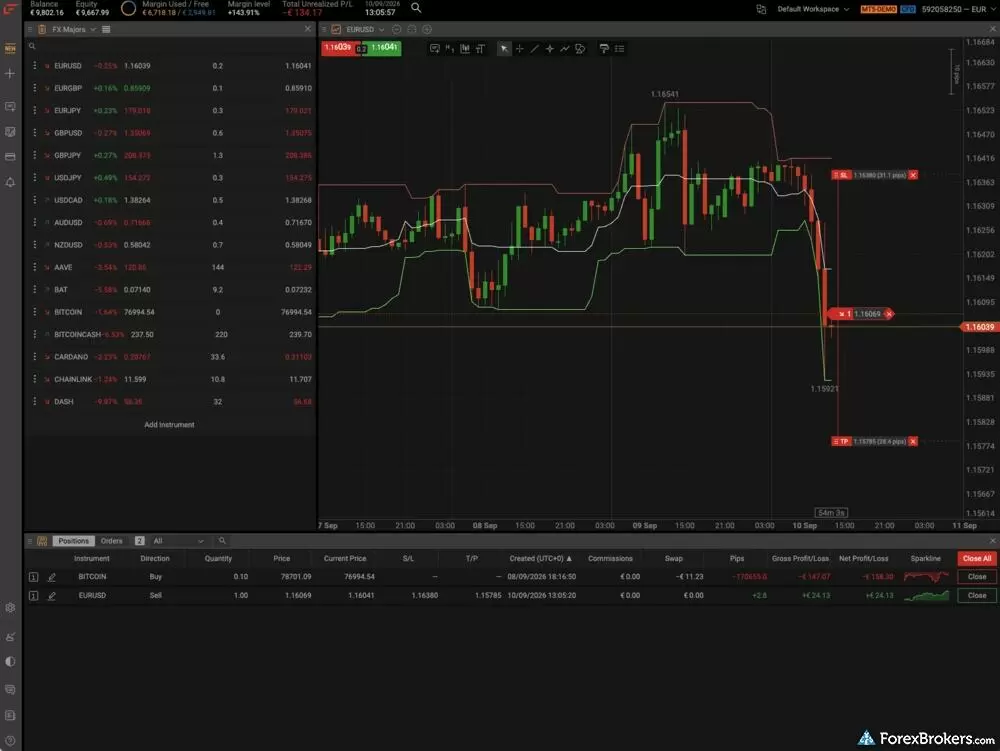Click the add comment tool in chart toolbar

tap(434, 48)
